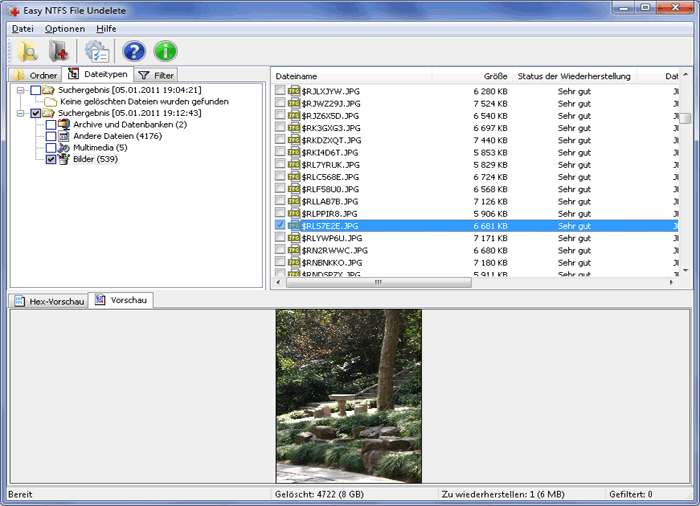Select the file $RLPPIR8.JPG
700x506 pixels.
[329, 213]
